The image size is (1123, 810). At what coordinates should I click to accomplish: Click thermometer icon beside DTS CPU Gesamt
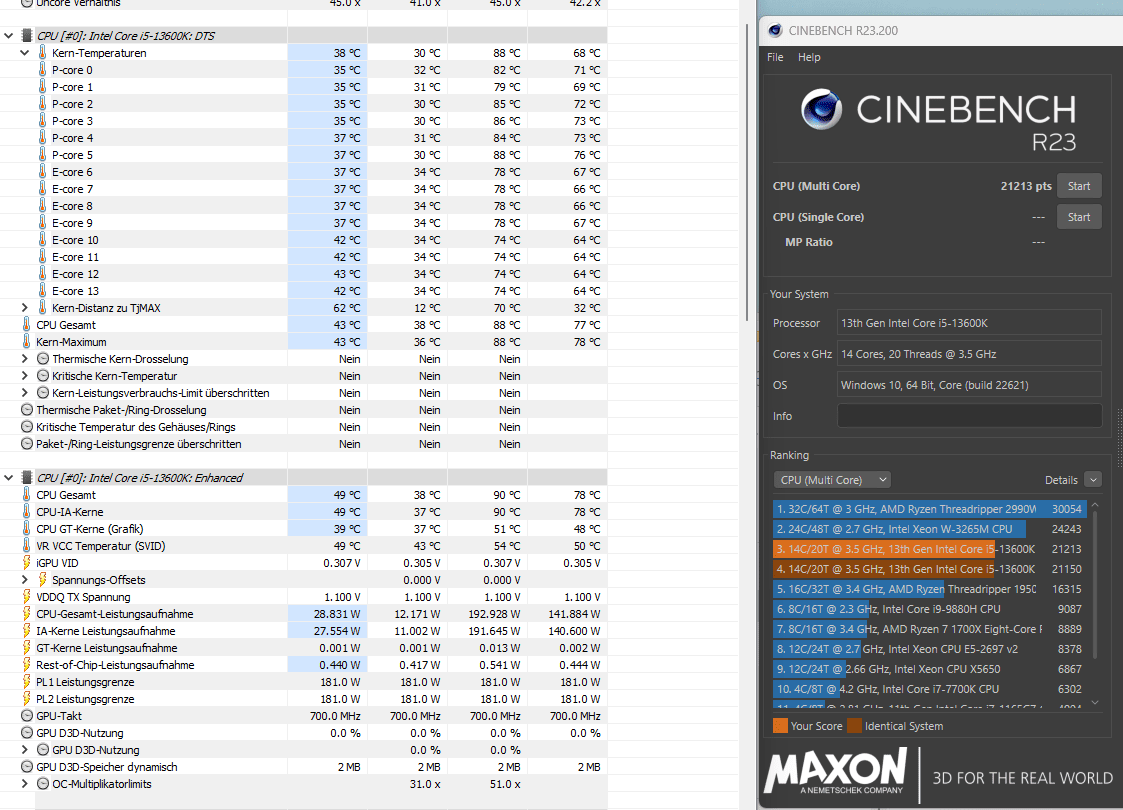pyautogui.click(x=26, y=324)
